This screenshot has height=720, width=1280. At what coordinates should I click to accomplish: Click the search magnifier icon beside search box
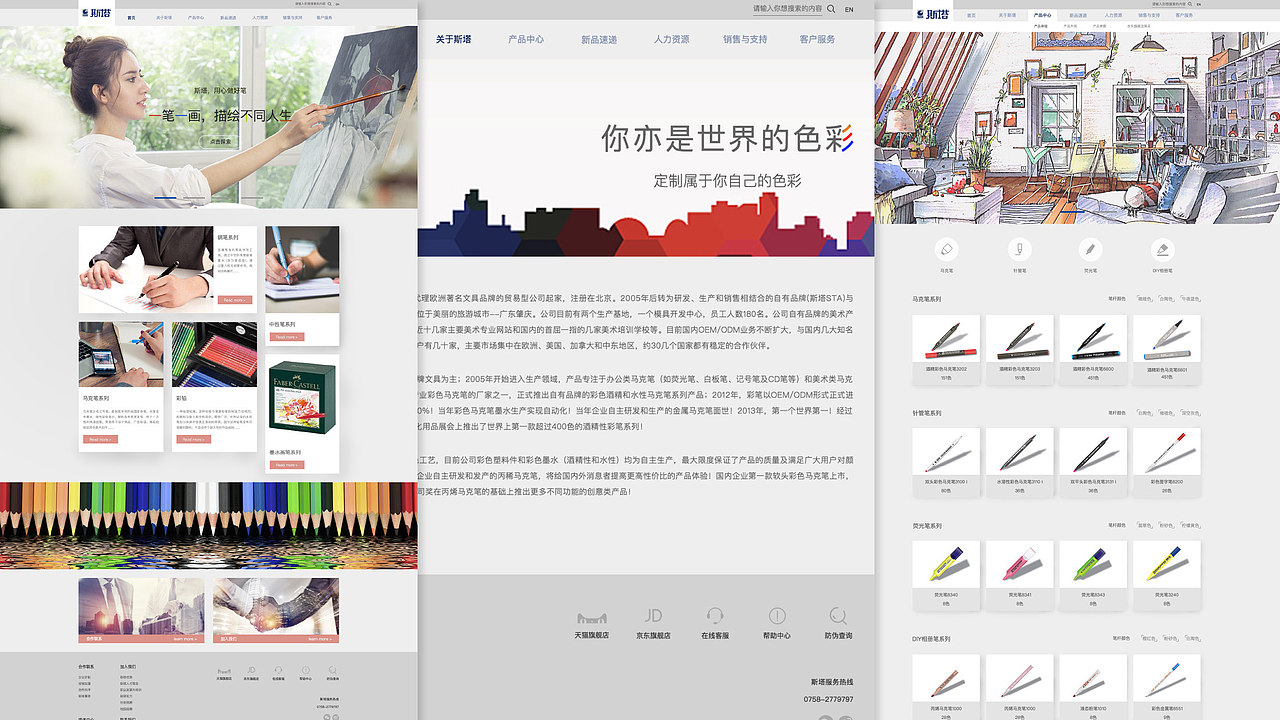[830, 8]
